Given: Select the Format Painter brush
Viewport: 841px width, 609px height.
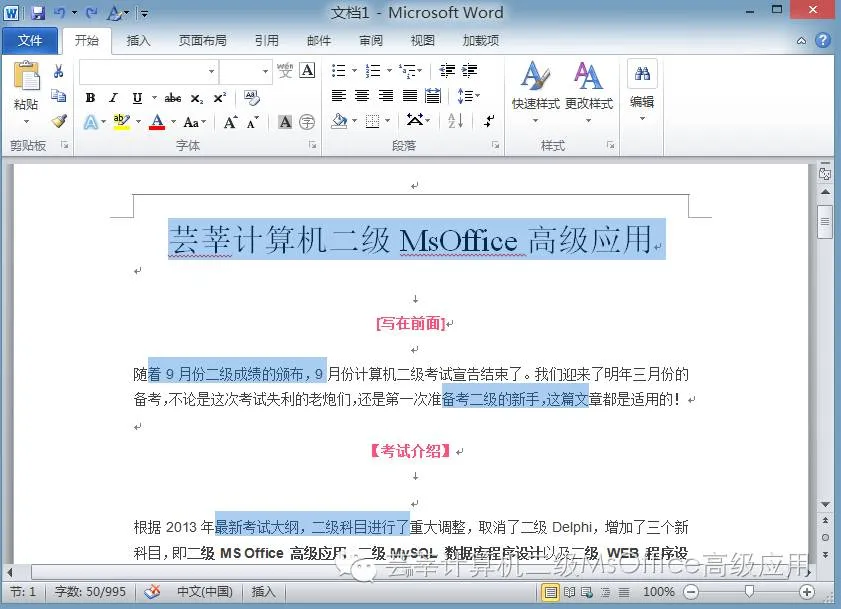Looking at the screenshot, I should pyautogui.click(x=59, y=121).
